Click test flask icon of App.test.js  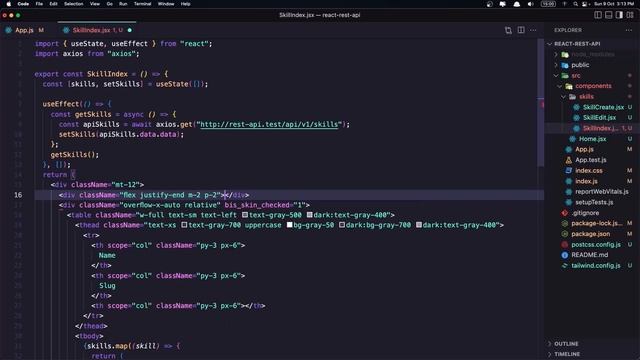pyautogui.click(x=569, y=160)
